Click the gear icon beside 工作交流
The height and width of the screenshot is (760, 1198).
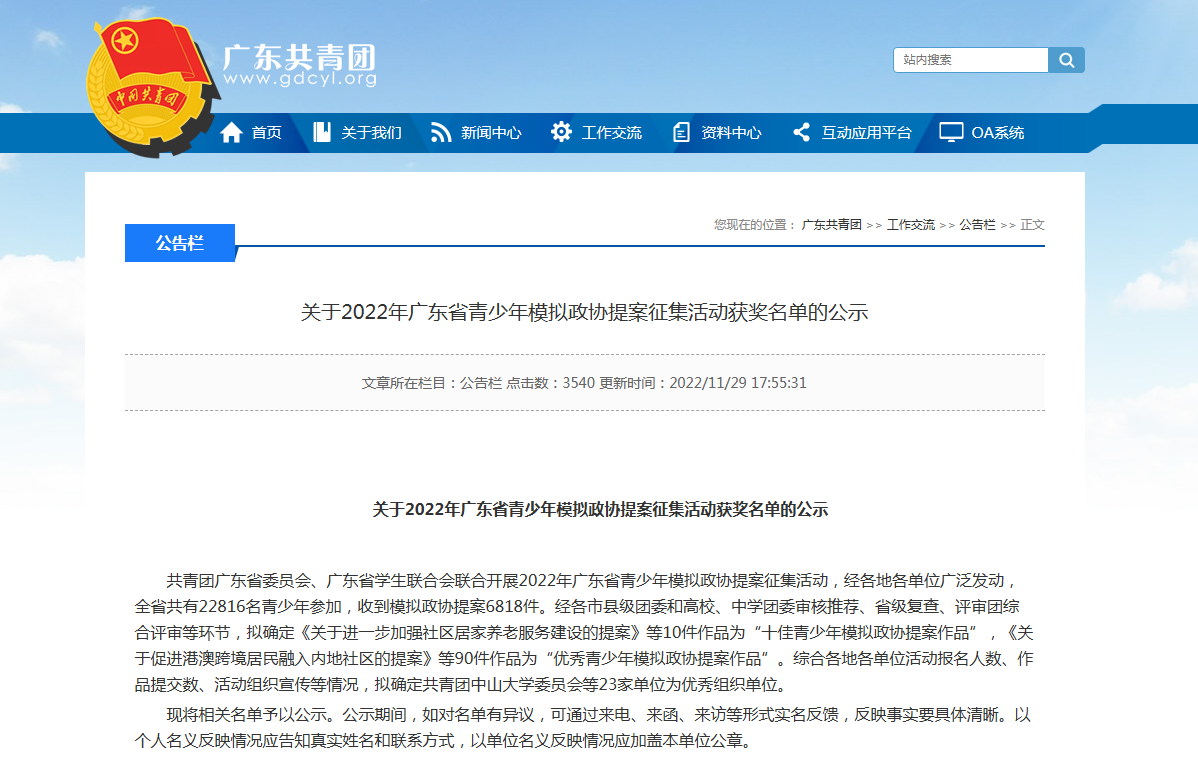click(561, 132)
